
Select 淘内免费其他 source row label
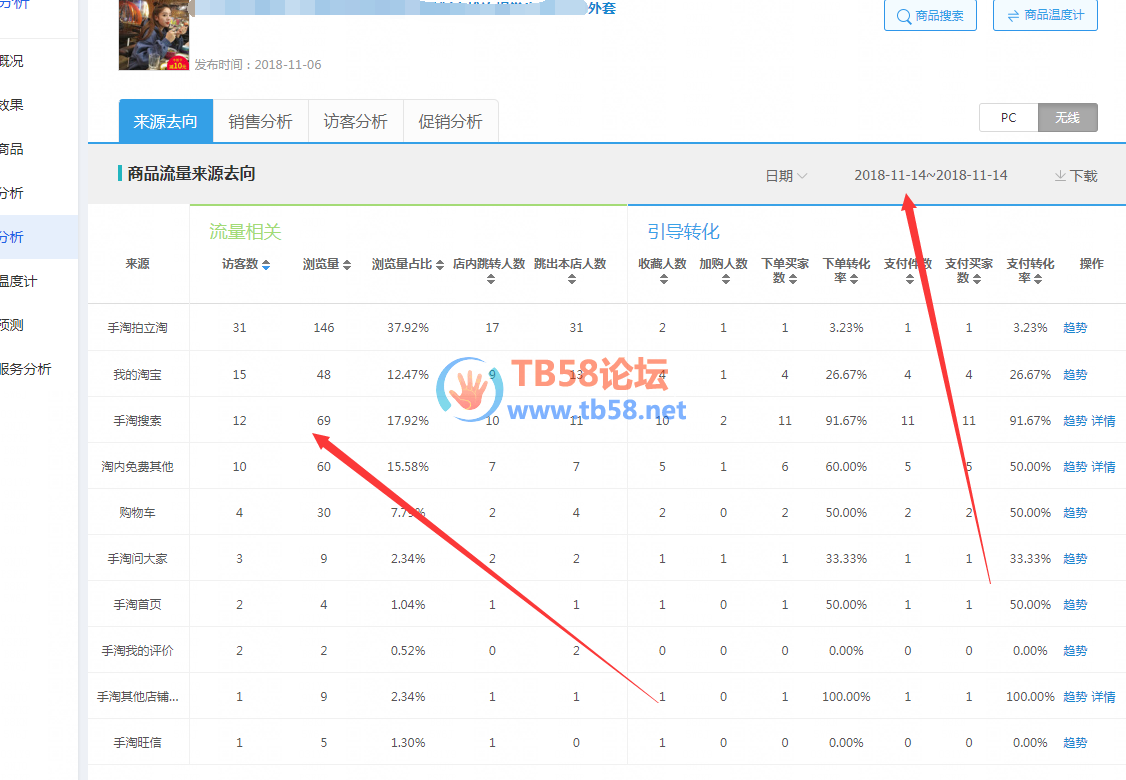click(x=137, y=467)
